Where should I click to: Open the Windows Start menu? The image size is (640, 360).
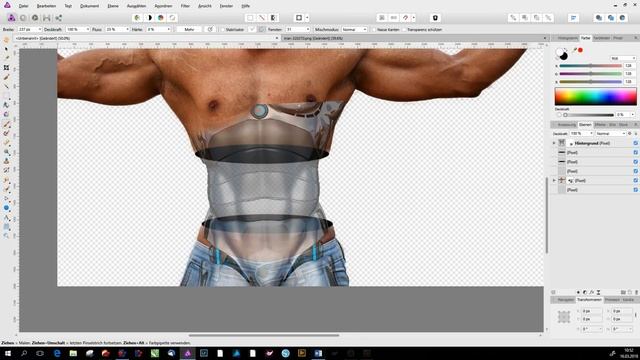pyautogui.click(x=7, y=353)
